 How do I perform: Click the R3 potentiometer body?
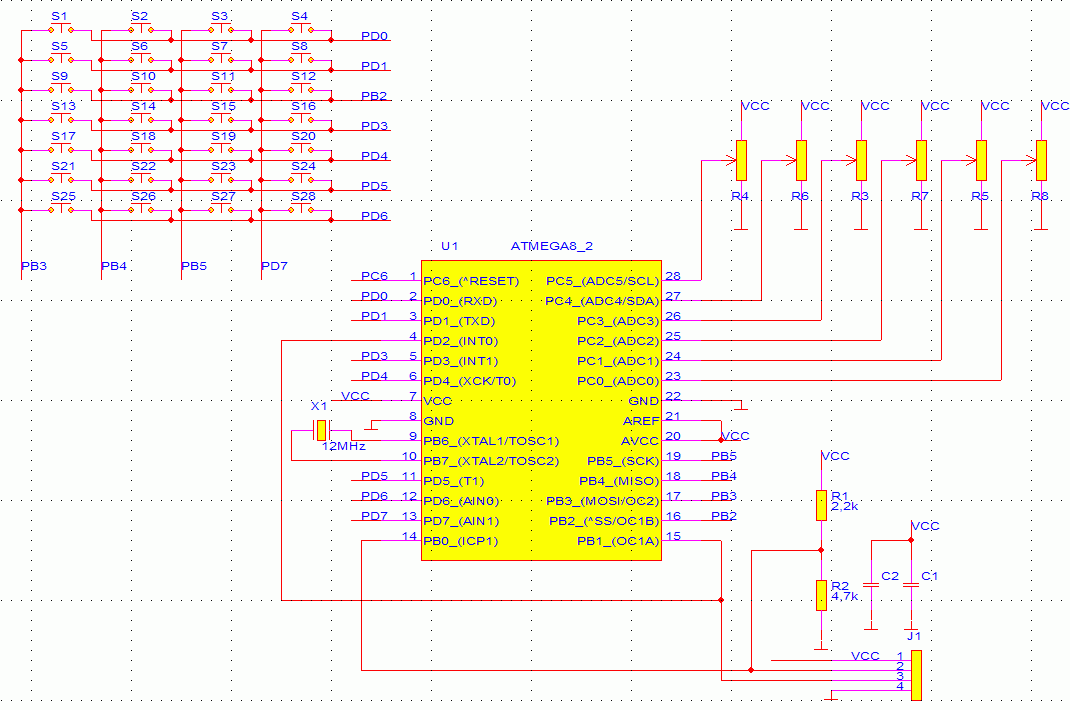(861, 160)
